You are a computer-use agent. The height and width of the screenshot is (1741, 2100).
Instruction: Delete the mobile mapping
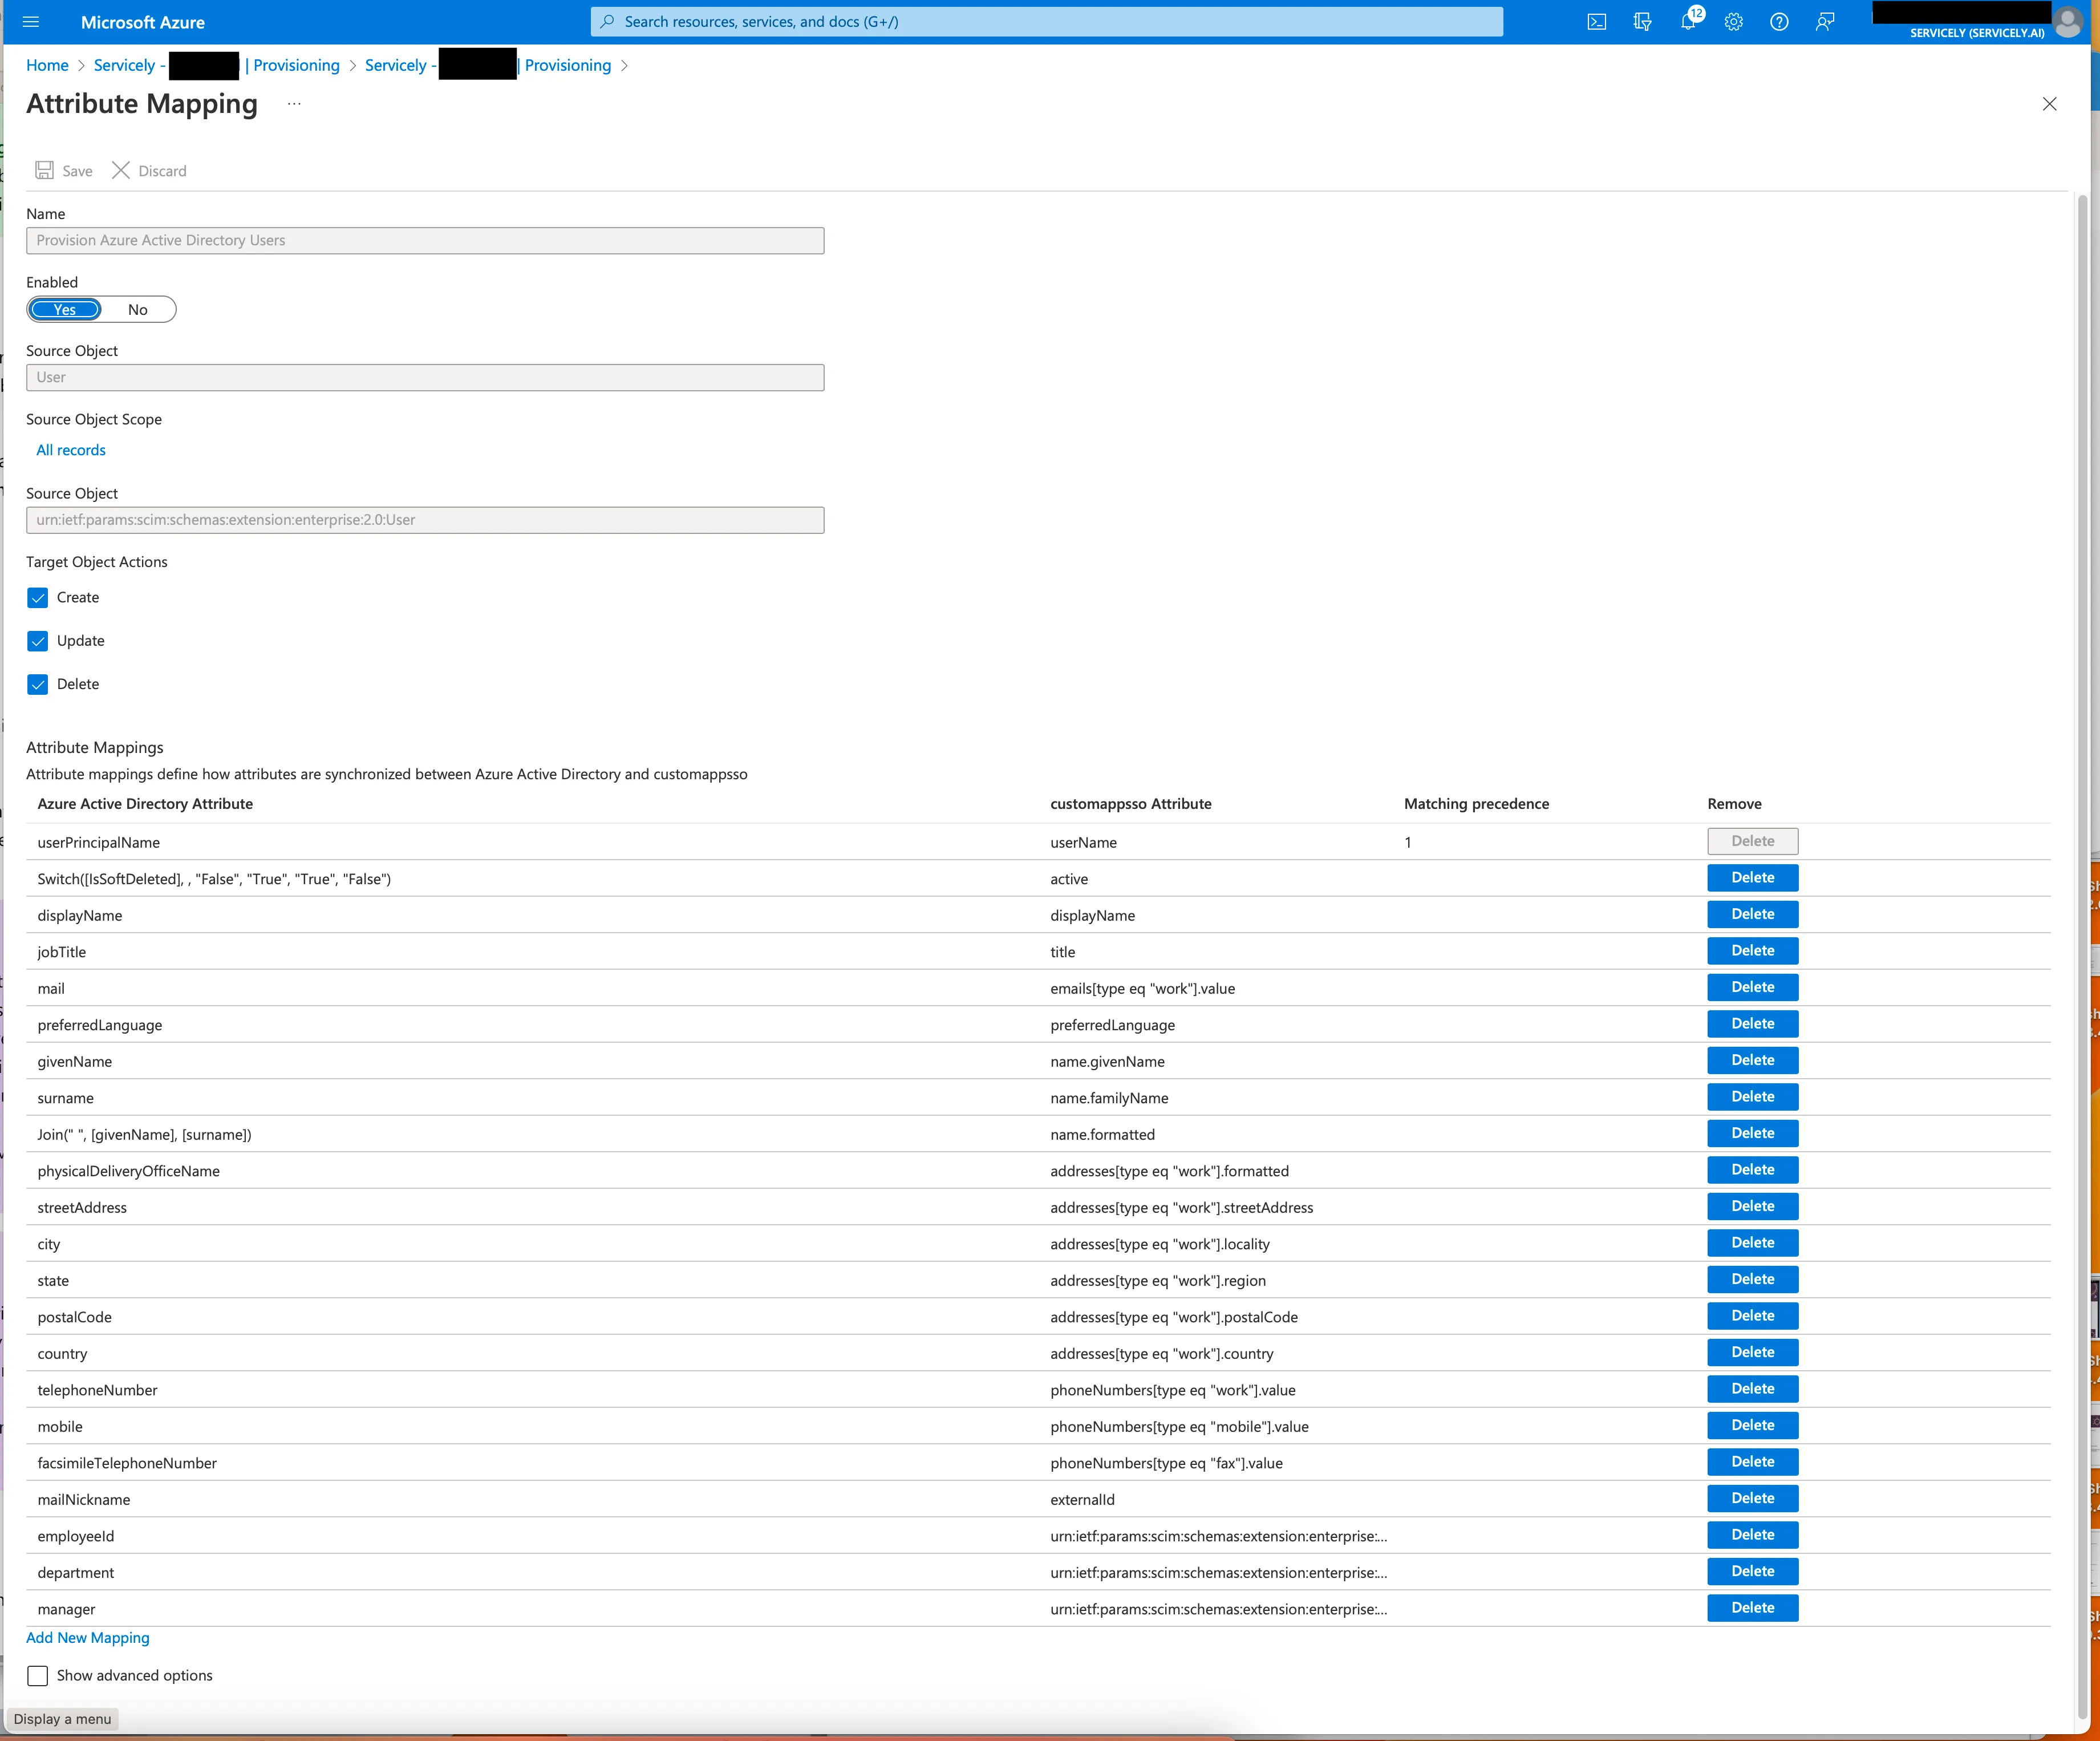(1752, 1425)
